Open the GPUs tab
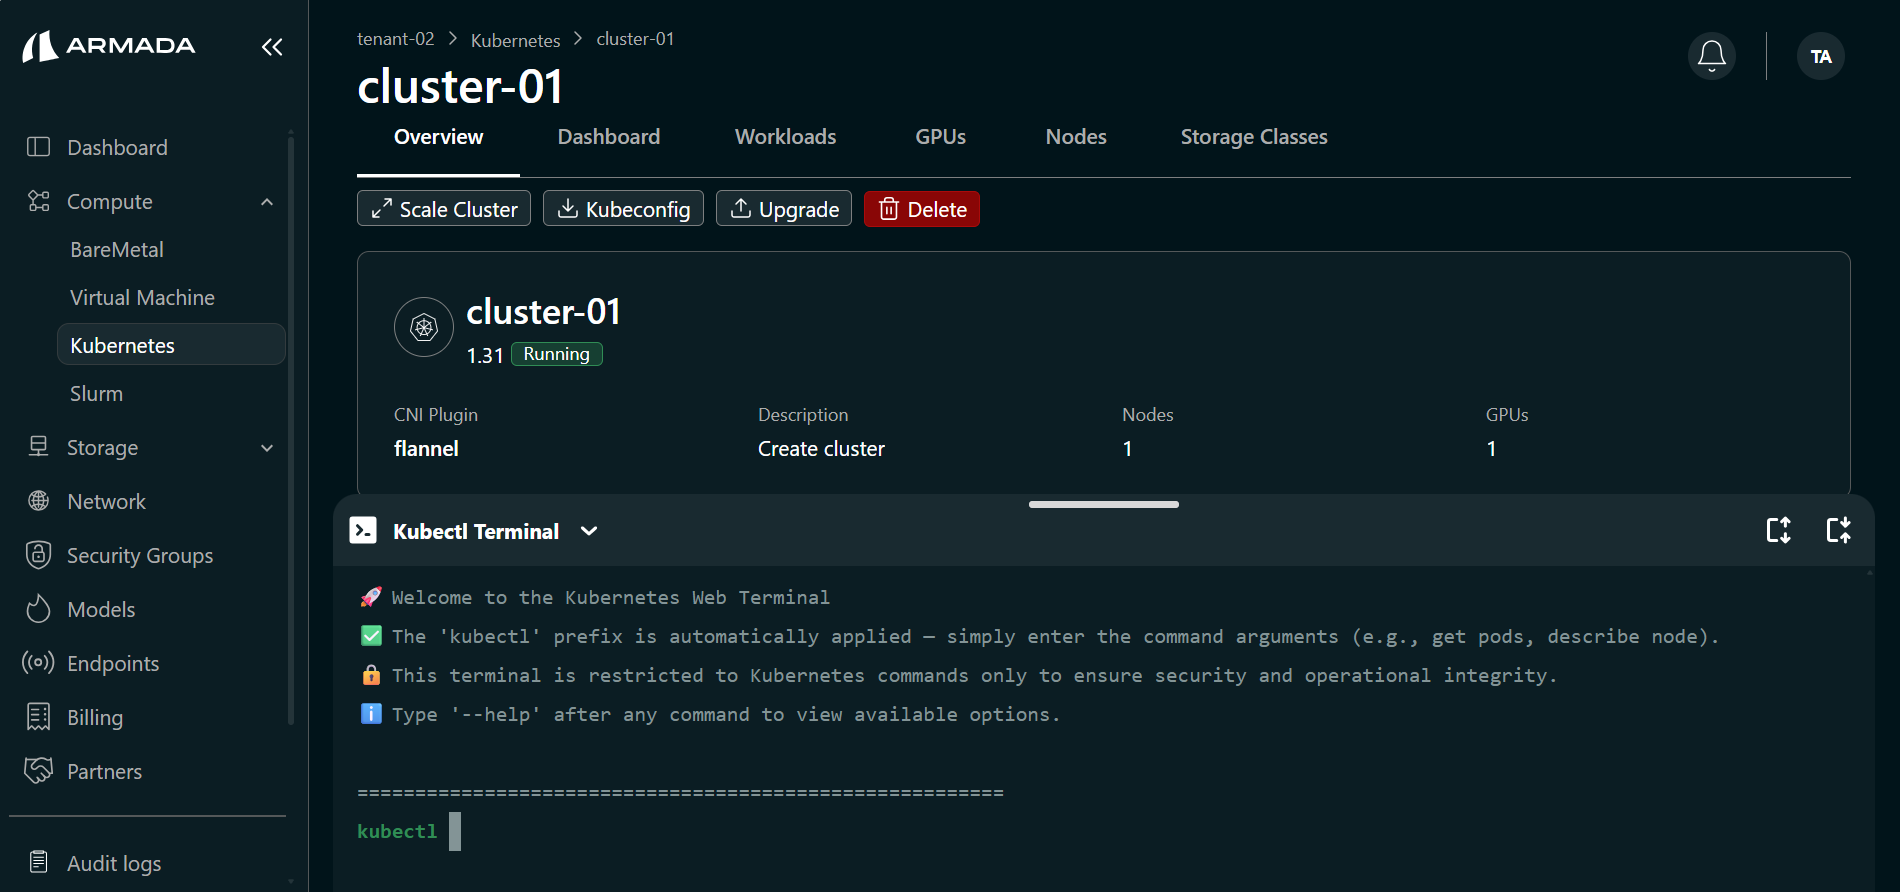The width and height of the screenshot is (1900, 892). [x=940, y=137]
